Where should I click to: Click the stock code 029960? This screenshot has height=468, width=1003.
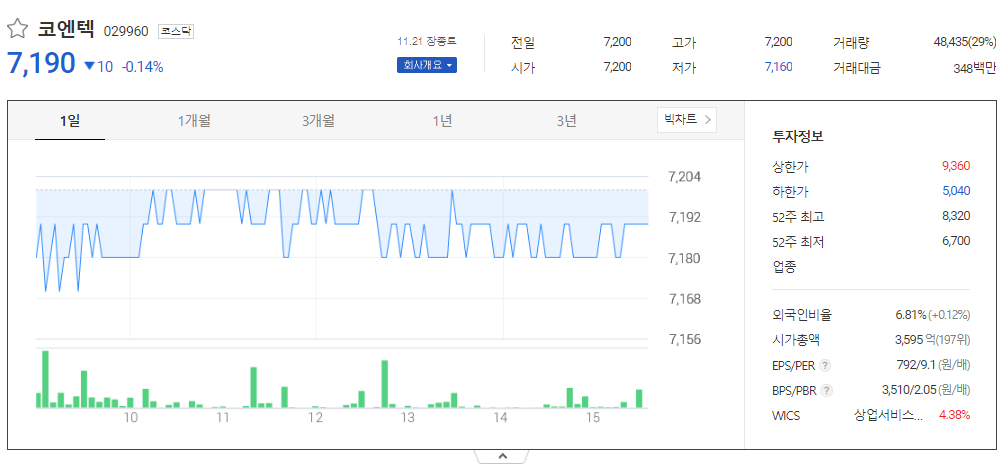[125, 31]
